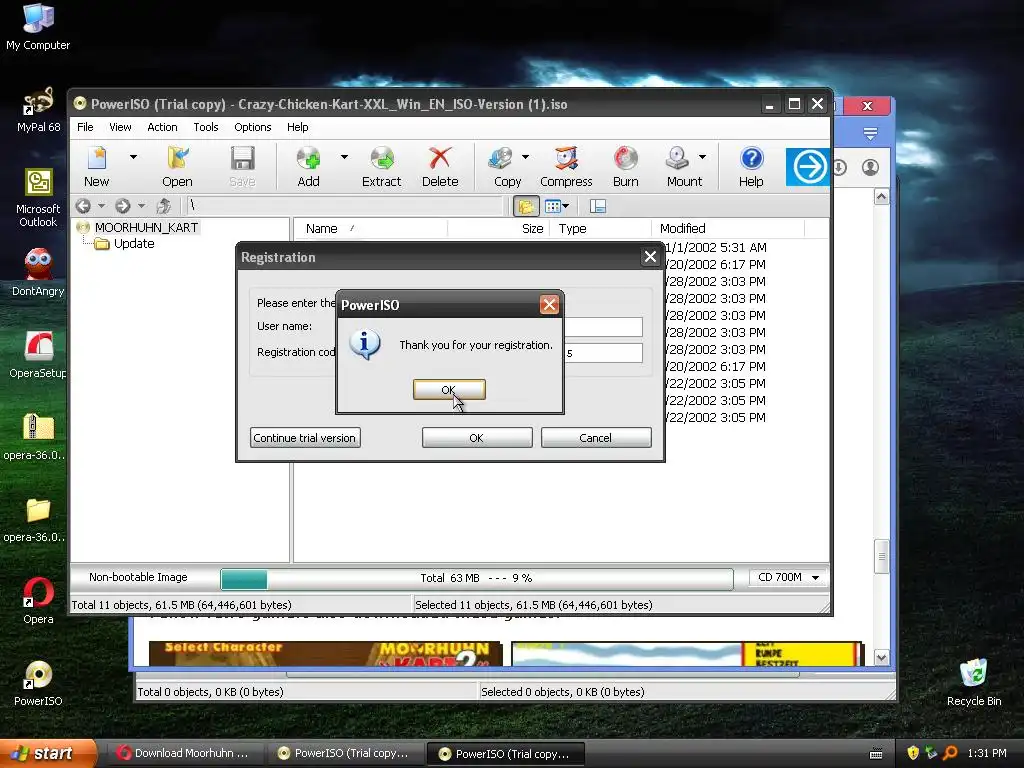
Task: Click the Delete toolbar icon
Action: tap(440, 167)
